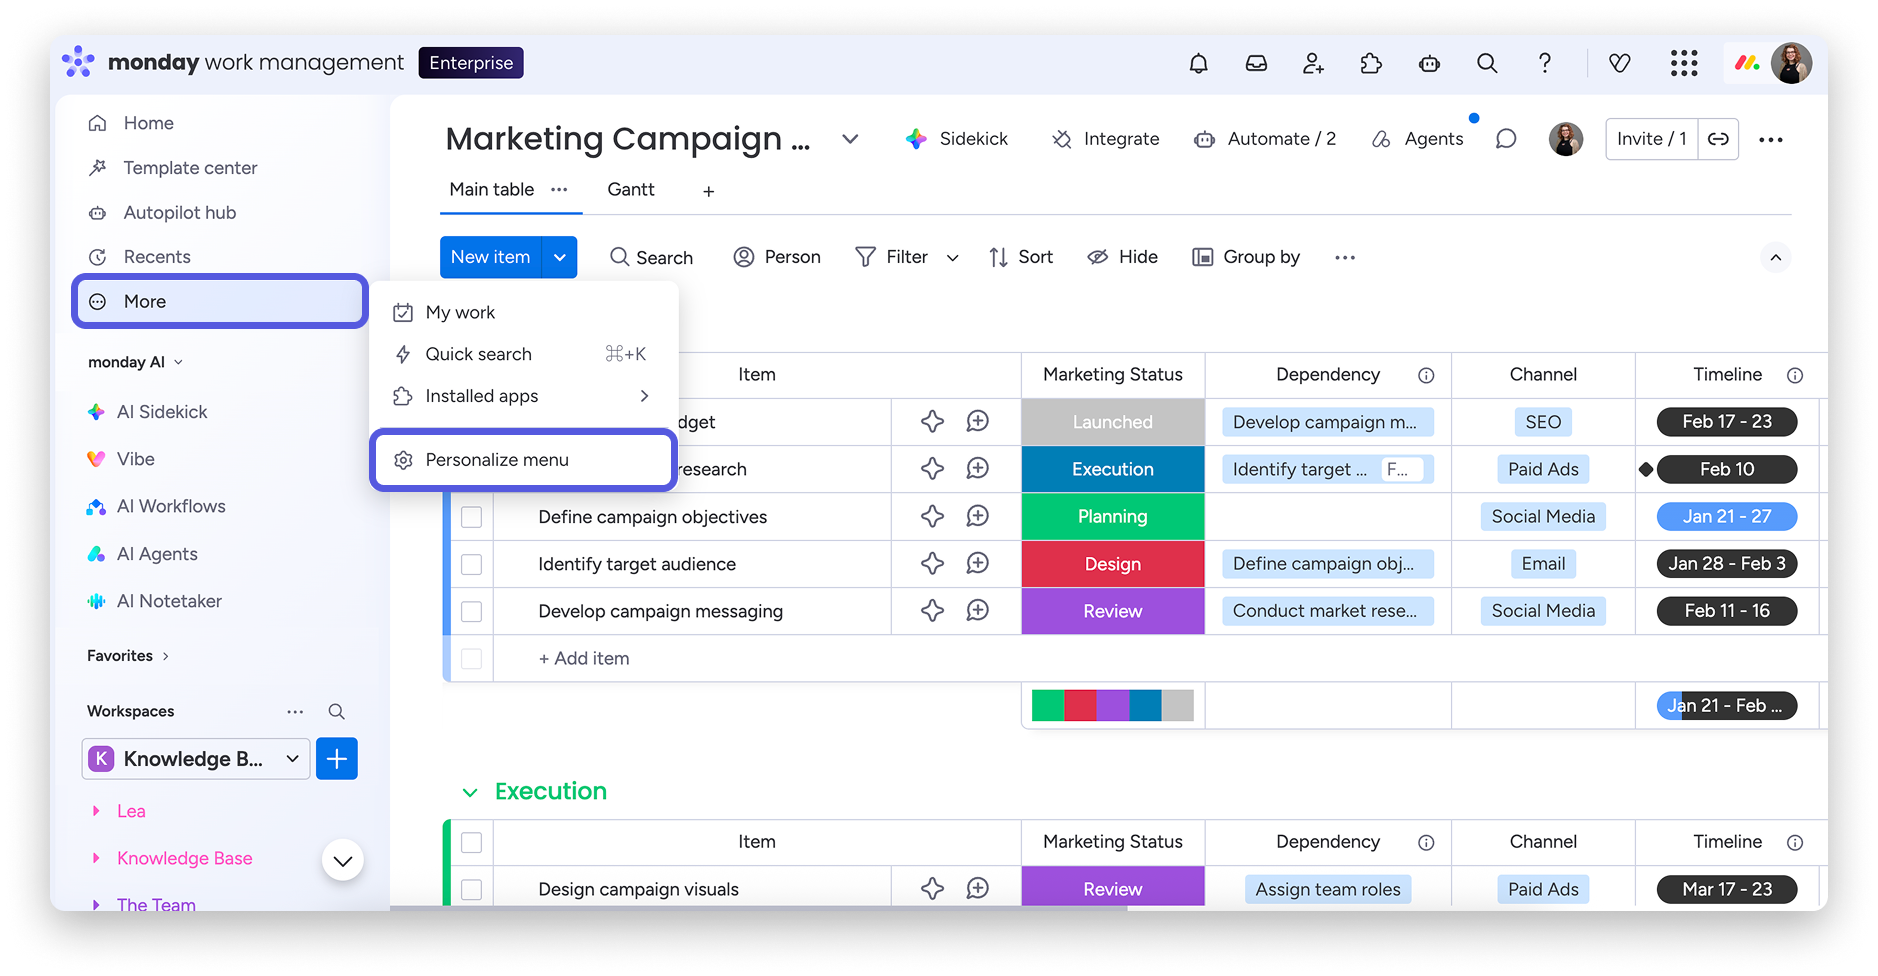Select the Develop campaign messaging checkbox
Screen dimensions: 1878x976
(x=471, y=611)
